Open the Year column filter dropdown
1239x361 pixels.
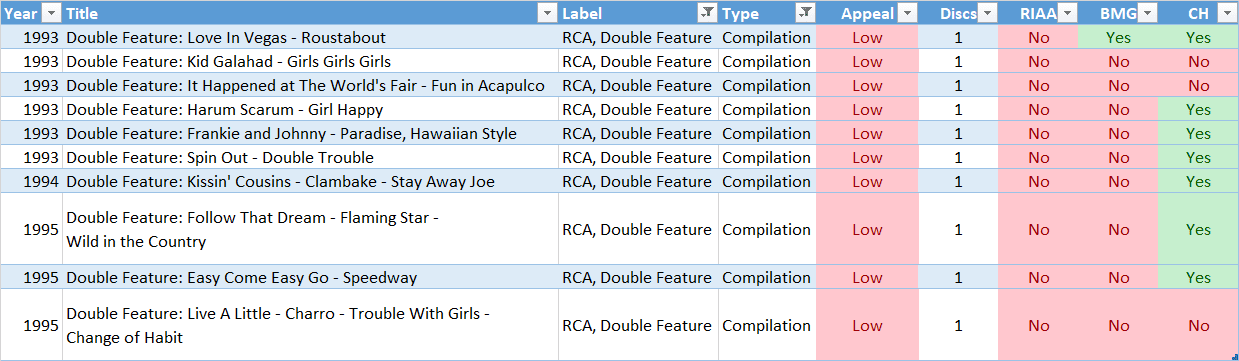pos(50,13)
